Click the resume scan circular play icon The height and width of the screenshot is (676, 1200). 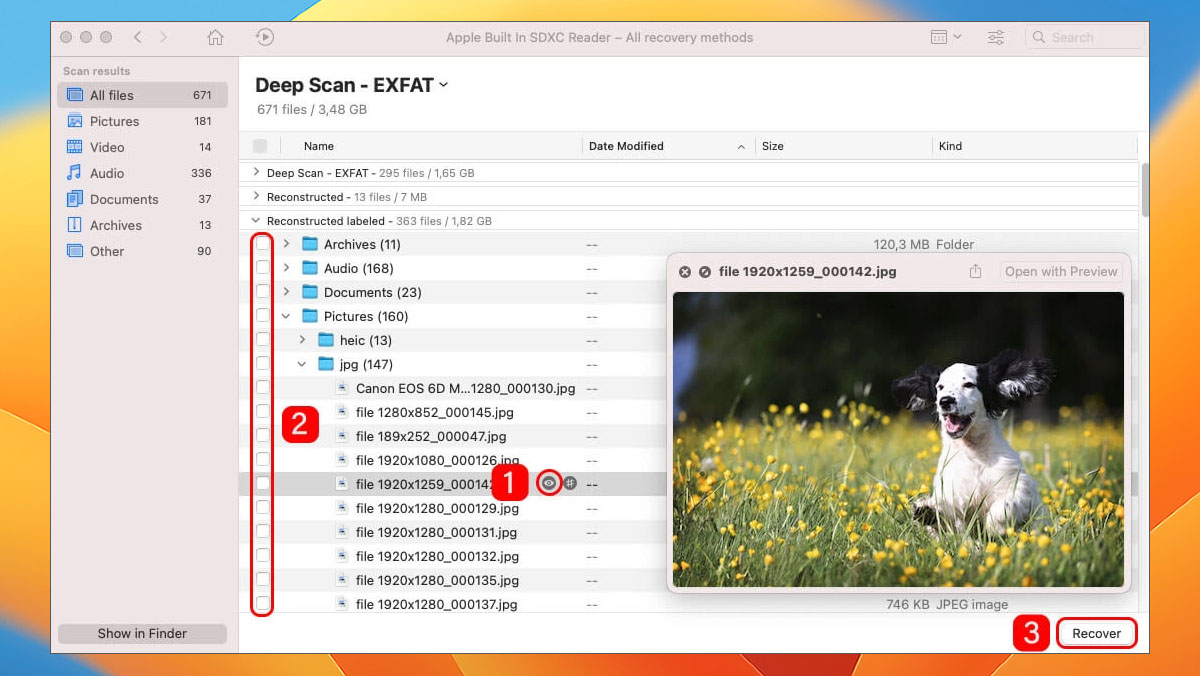[x=265, y=37]
